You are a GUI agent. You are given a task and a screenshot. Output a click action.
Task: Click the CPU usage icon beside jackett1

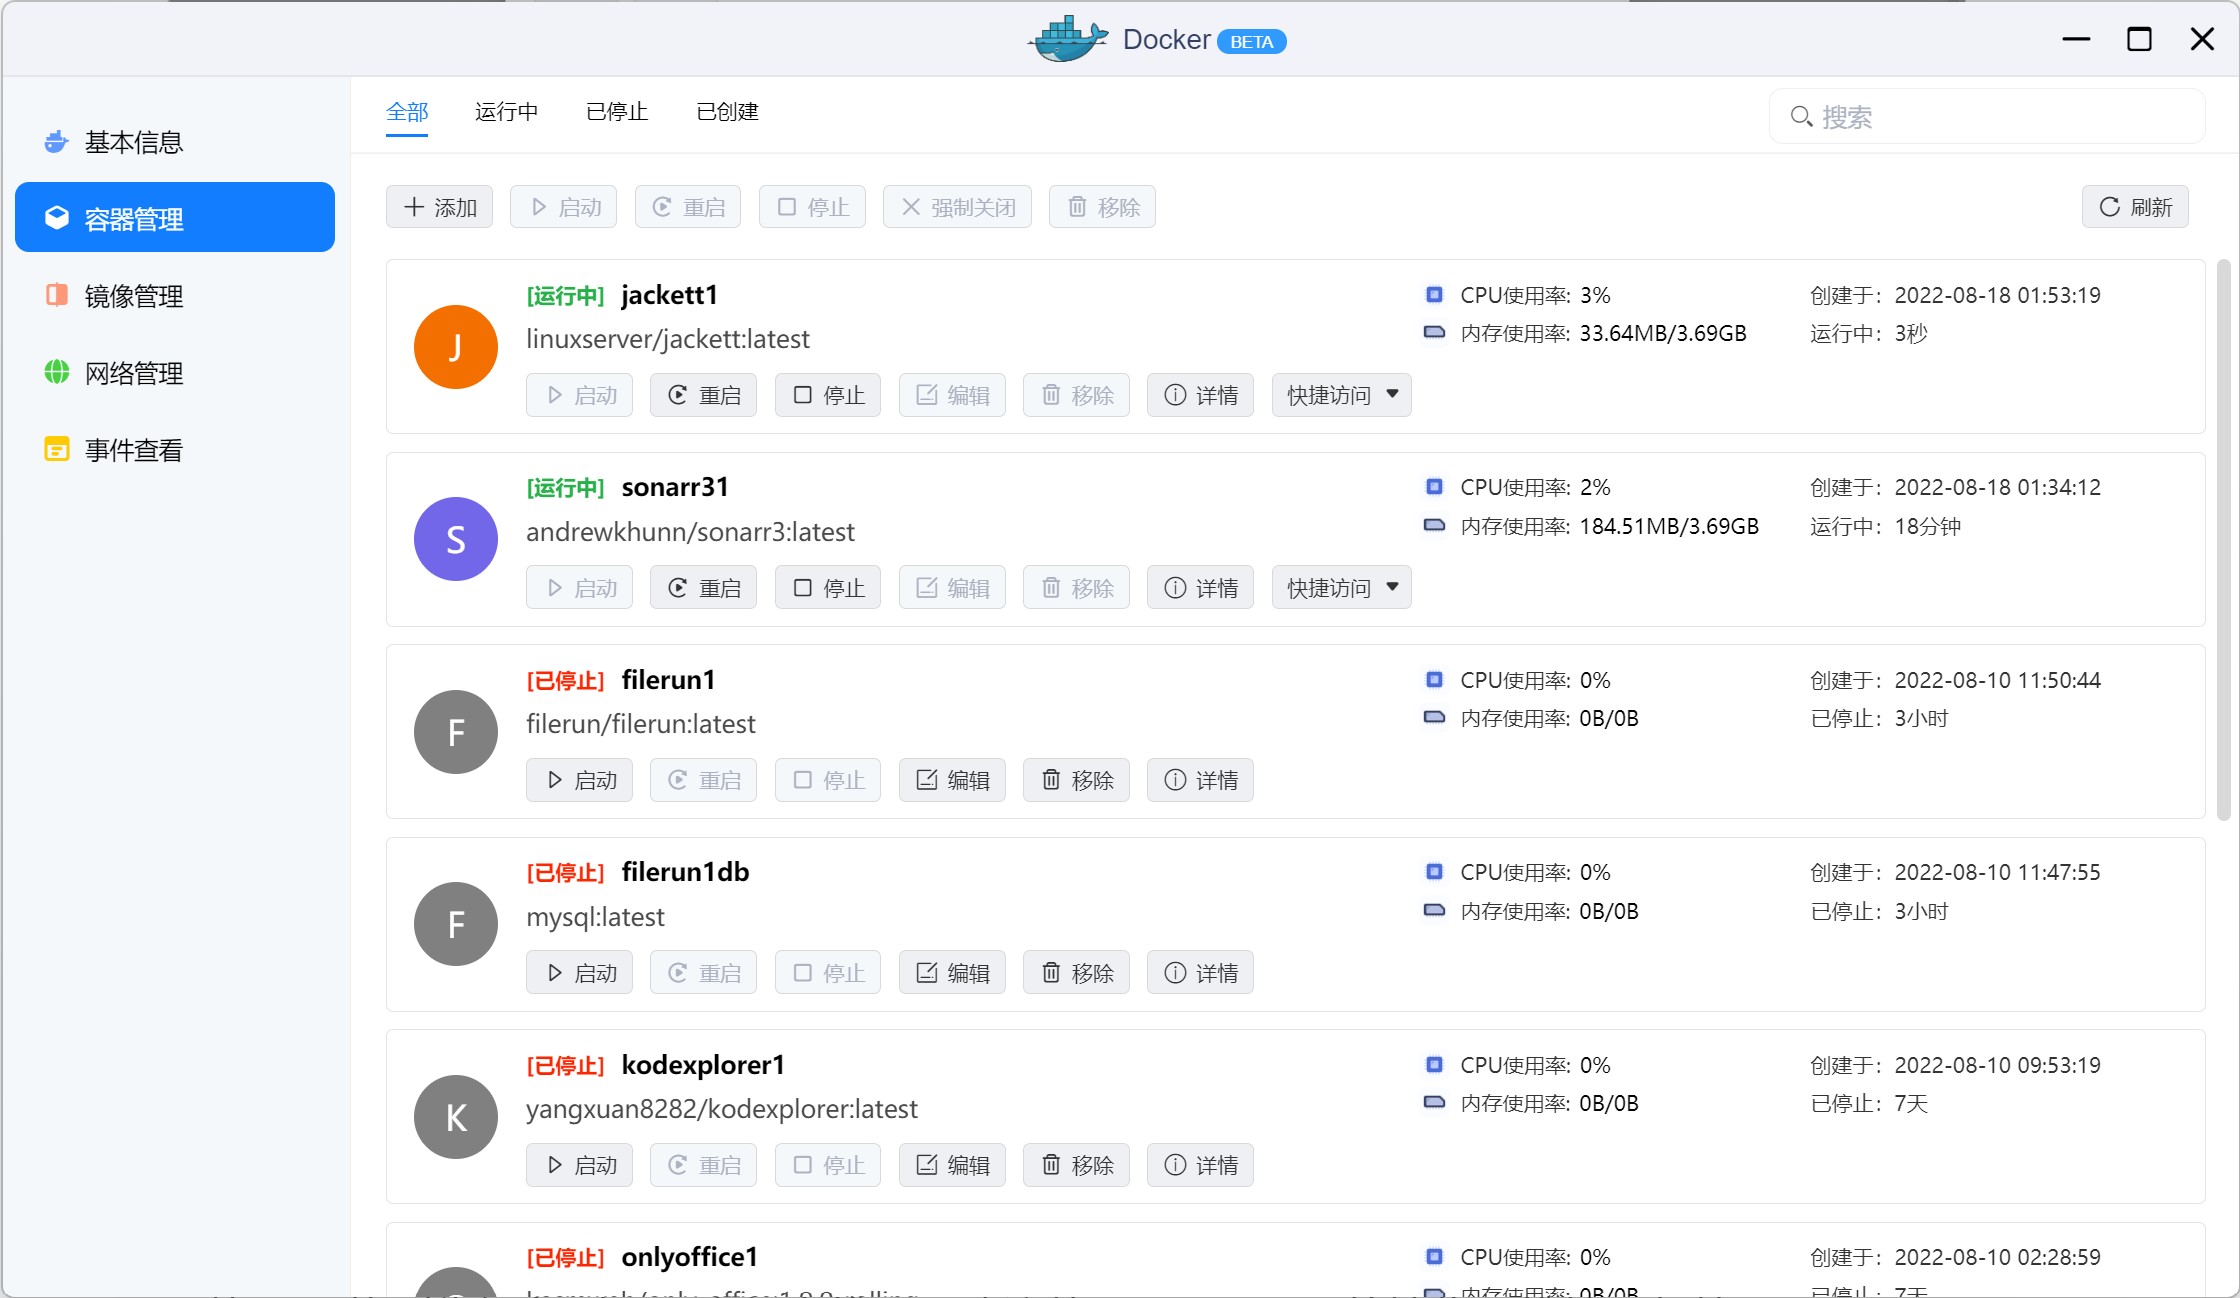coord(1435,294)
